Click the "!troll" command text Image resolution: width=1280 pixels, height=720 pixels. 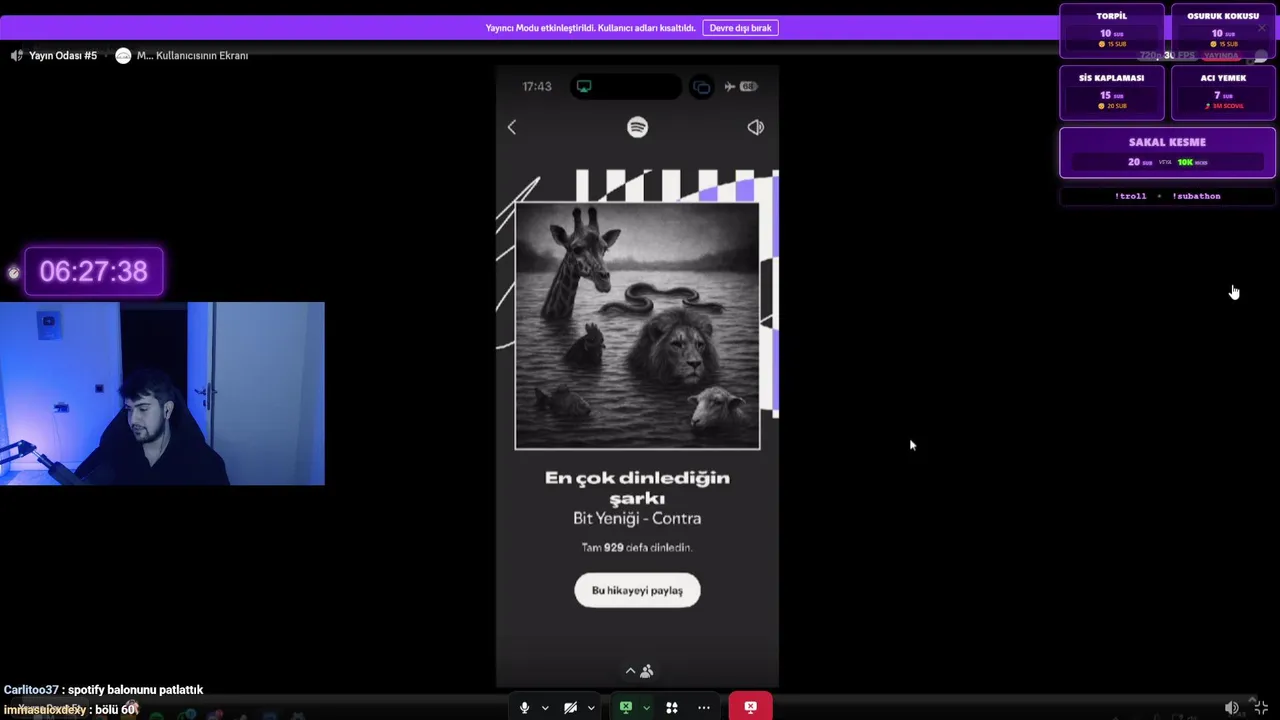1130,196
